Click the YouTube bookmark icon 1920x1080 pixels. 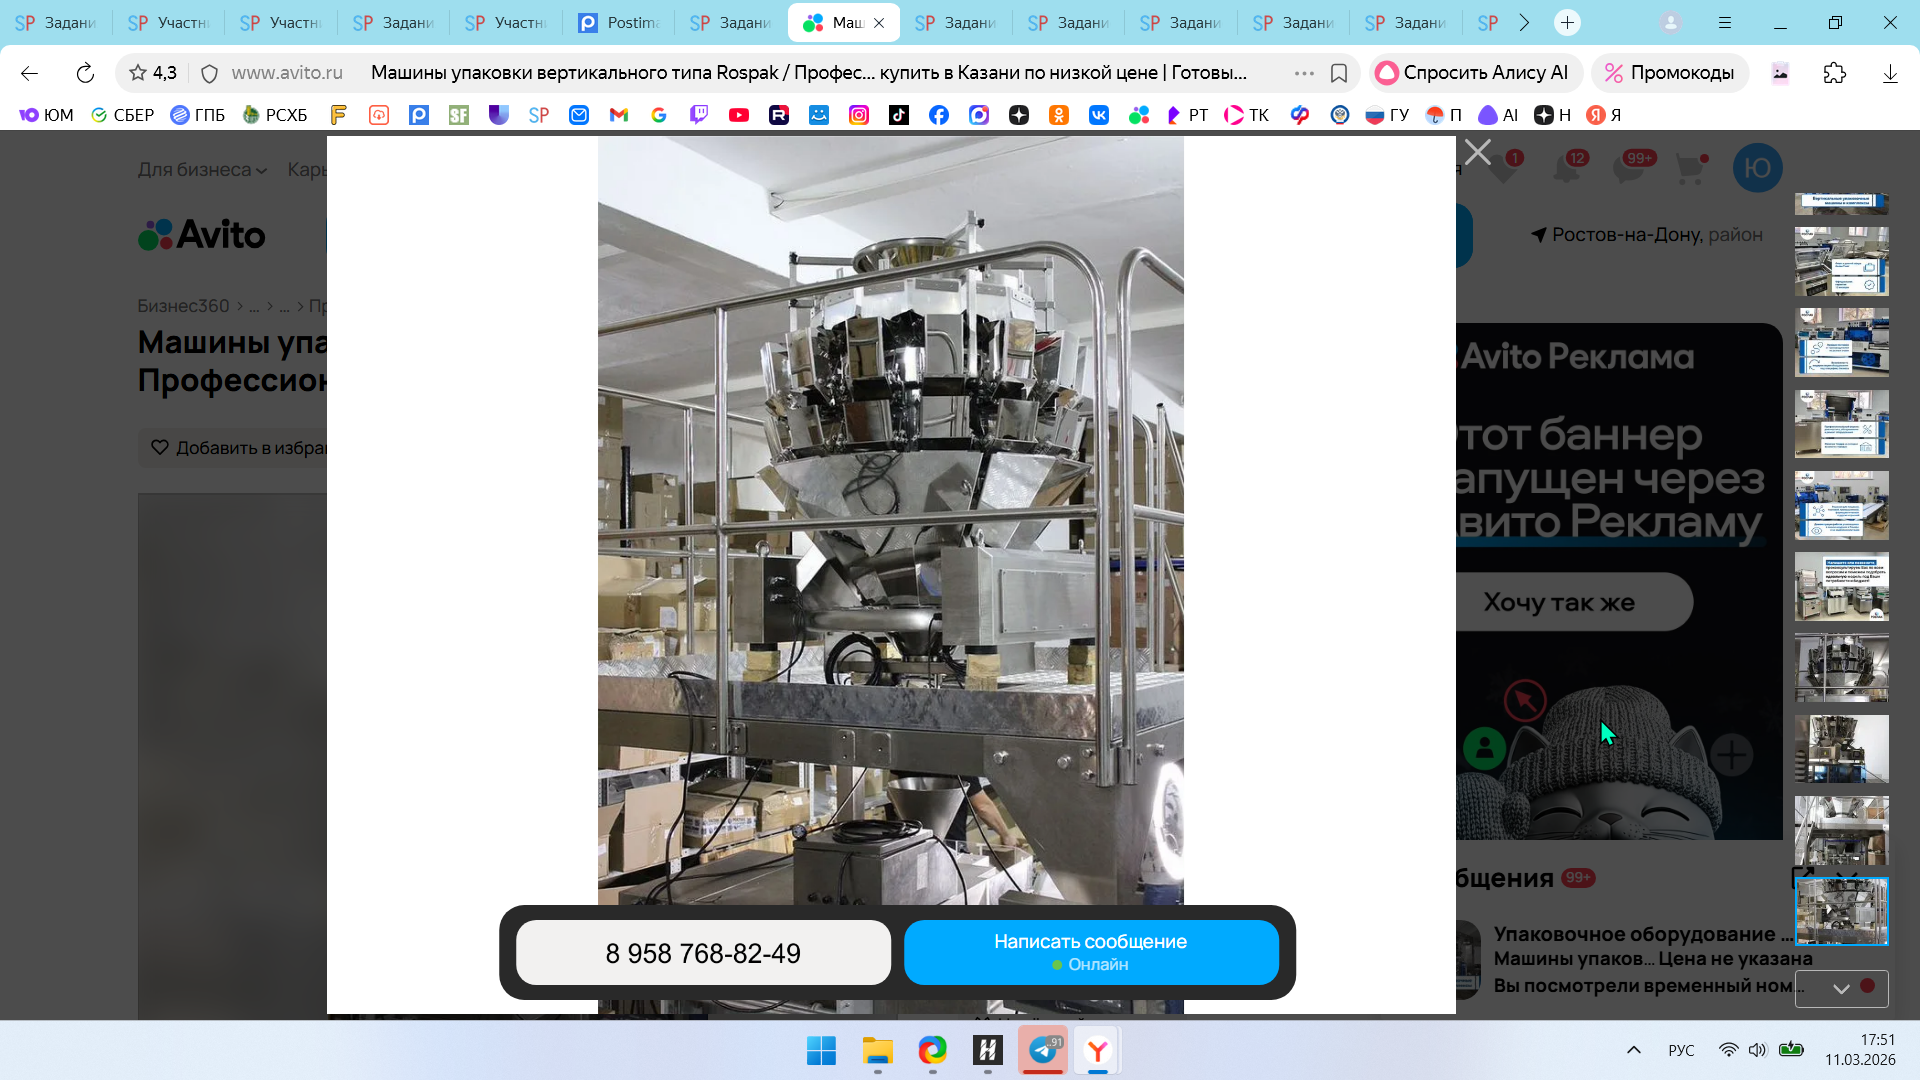pyautogui.click(x=739, y=115)
